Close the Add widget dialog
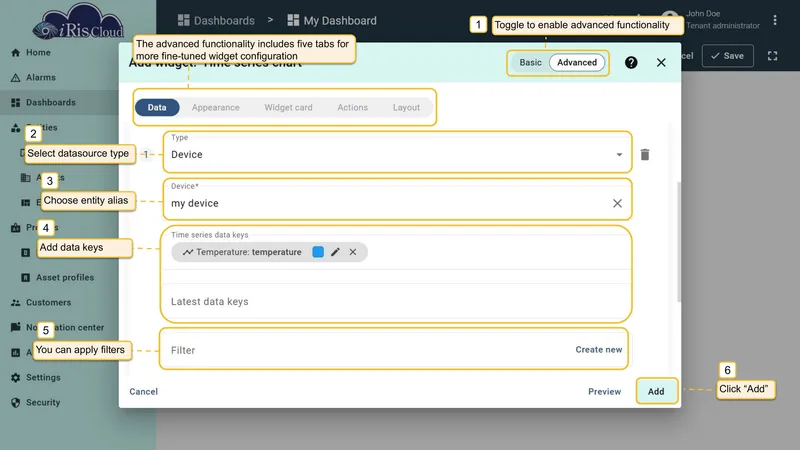The width and height of the screenshot is (800, 450). pyautogui.click(x=661, y=62)
